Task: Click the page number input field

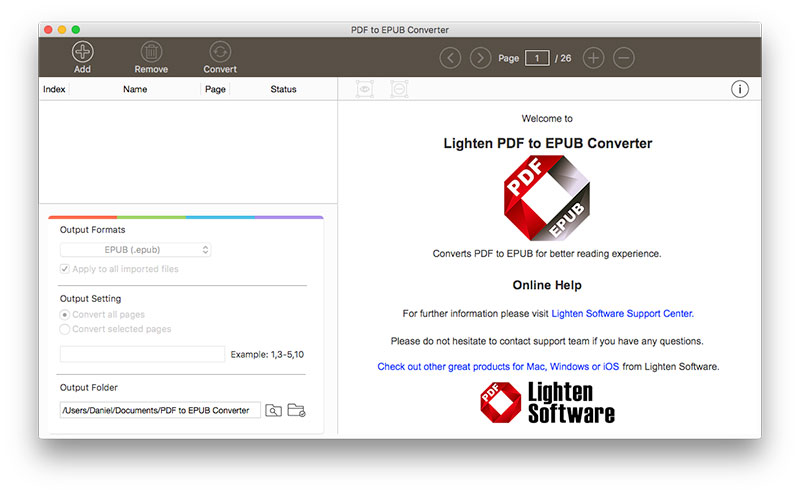Action: (537, 58)
